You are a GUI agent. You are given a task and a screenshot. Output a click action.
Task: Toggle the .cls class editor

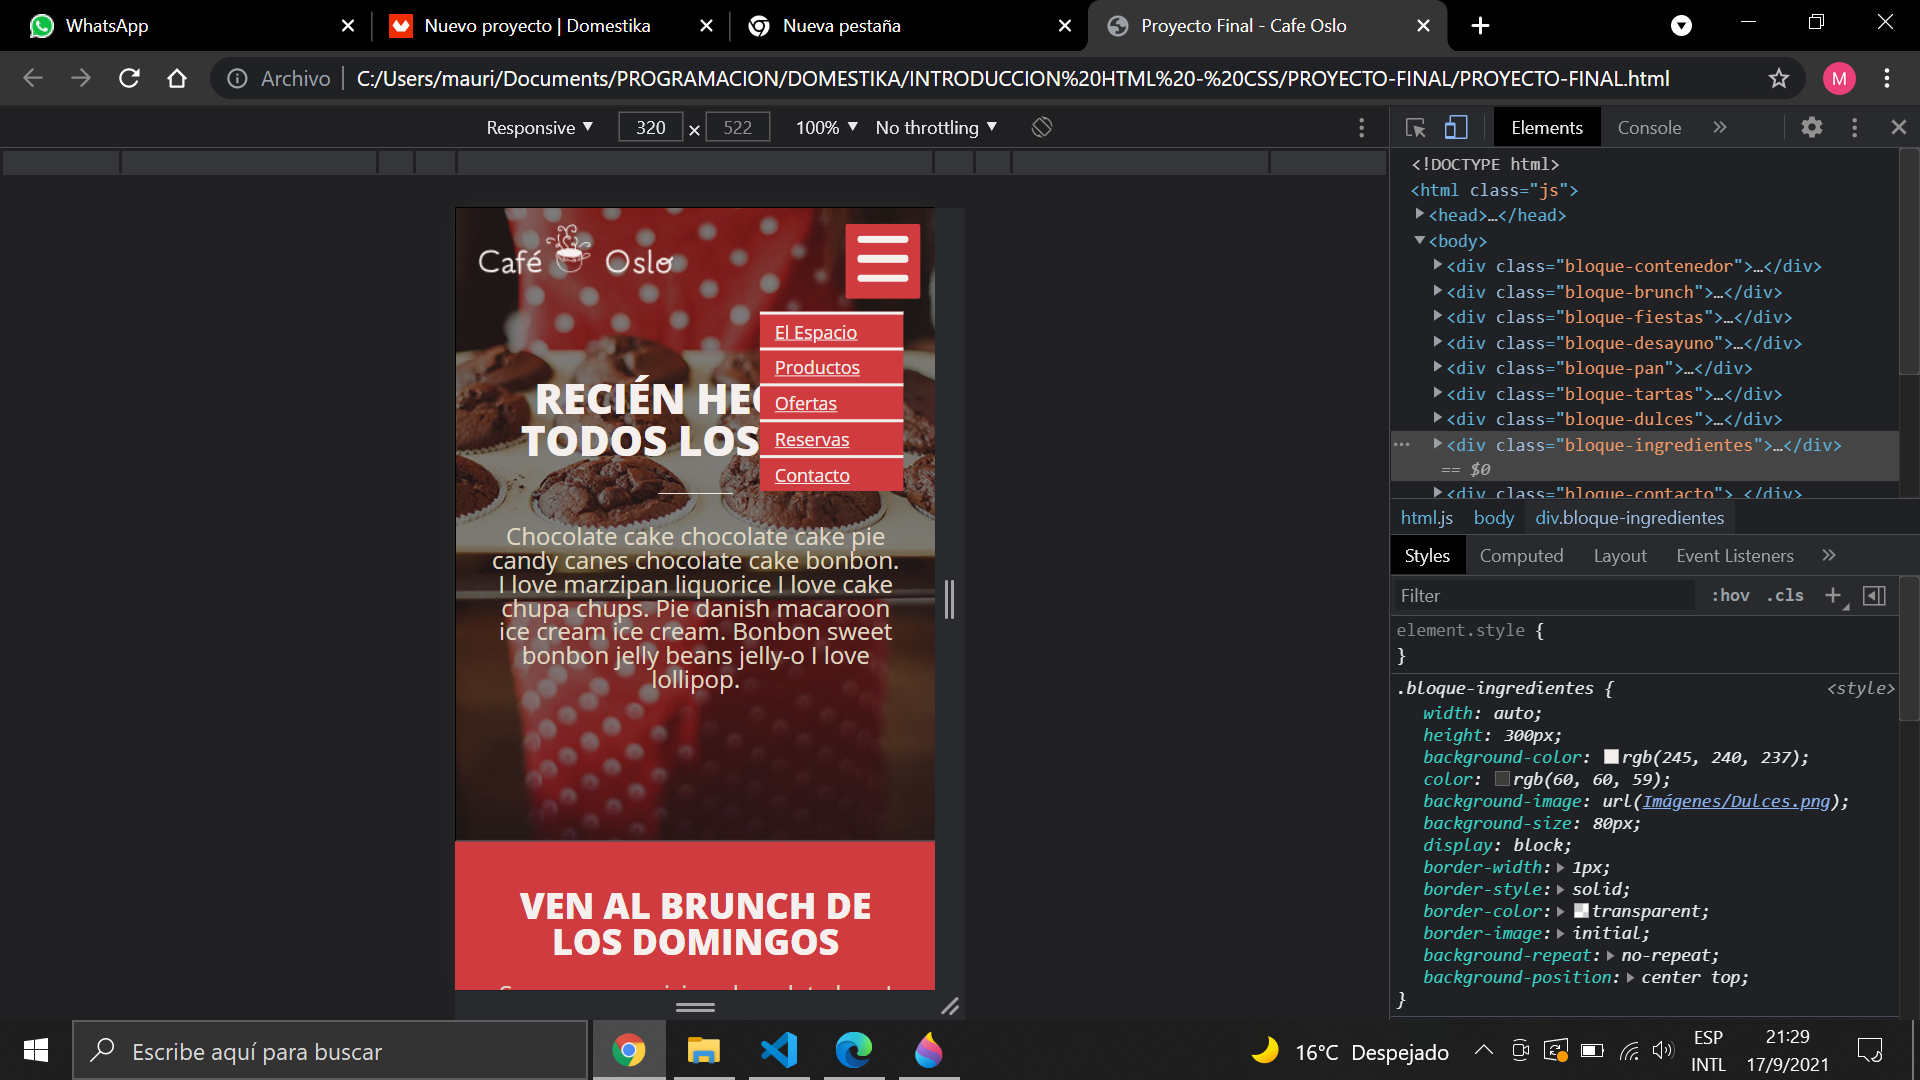1785,596
